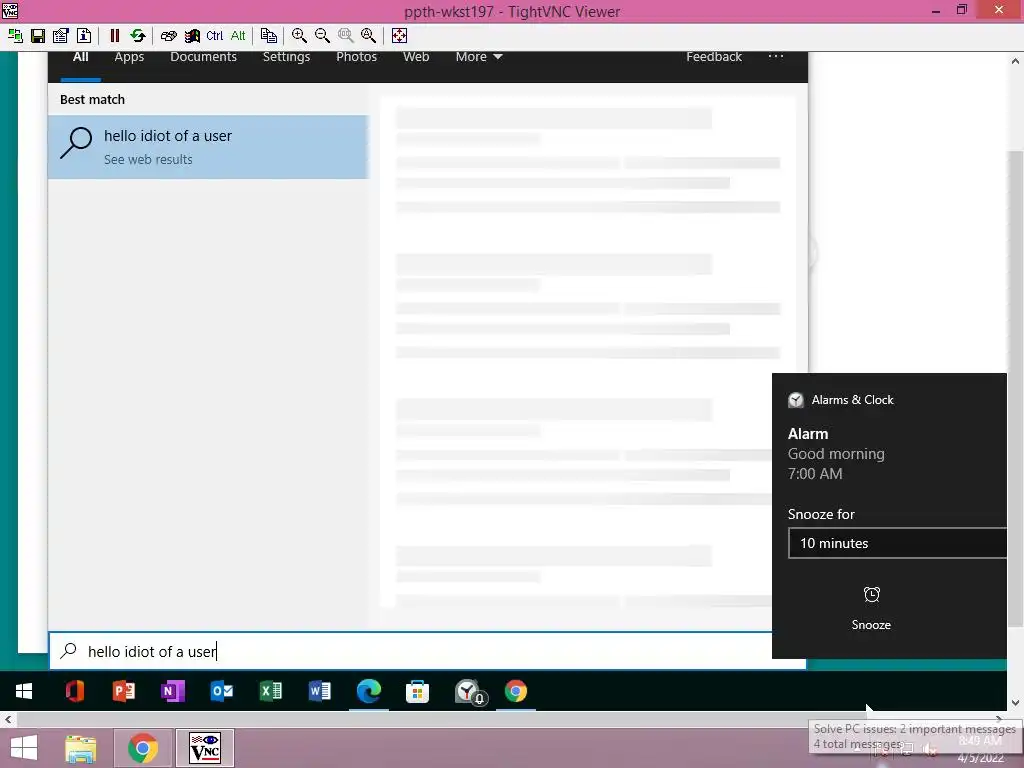Click the viewer's vertical scrollbar down arrow
Viewport: 1024px width, 768px height.
click(1015, 703)
